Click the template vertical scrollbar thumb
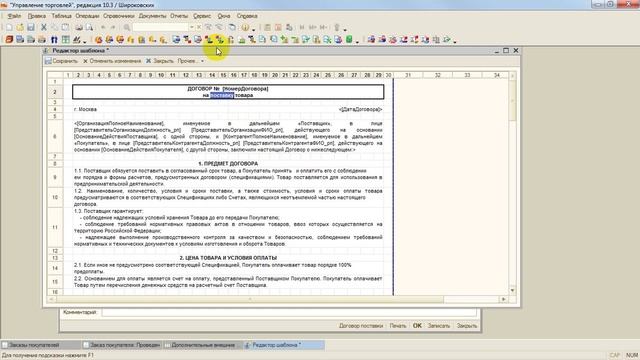This screenshot has width=640, height=360. pyautogui.click(x=513, y=100)
